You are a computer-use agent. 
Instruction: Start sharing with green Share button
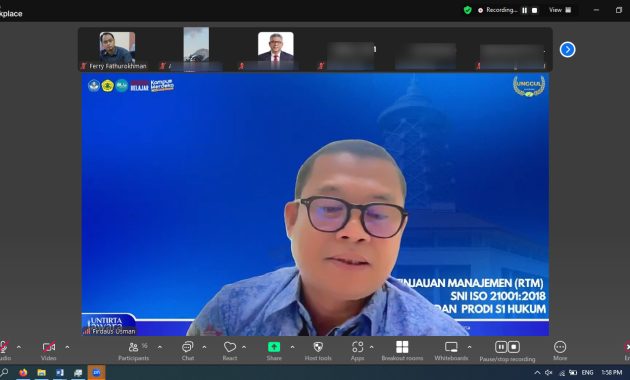coord(274,351)
